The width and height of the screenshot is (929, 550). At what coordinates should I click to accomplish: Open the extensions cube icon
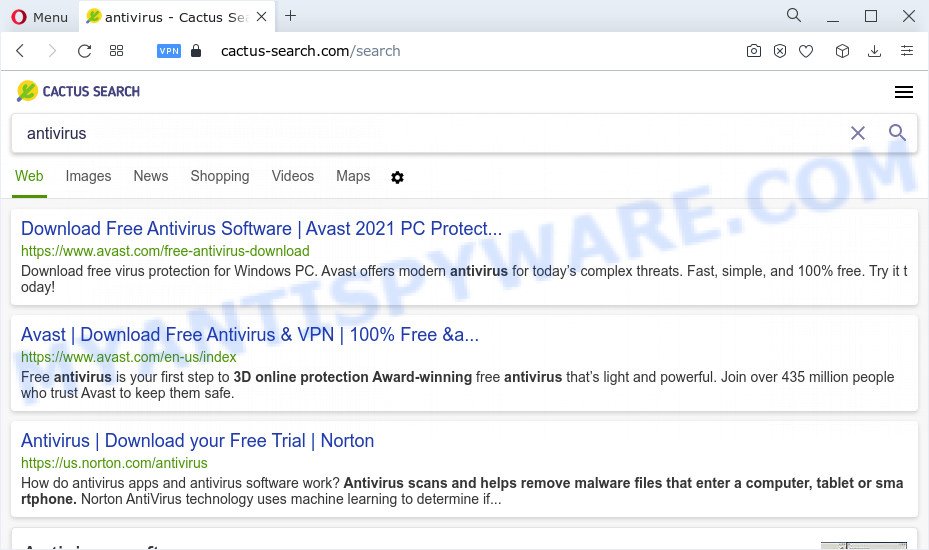click(842, 51)
